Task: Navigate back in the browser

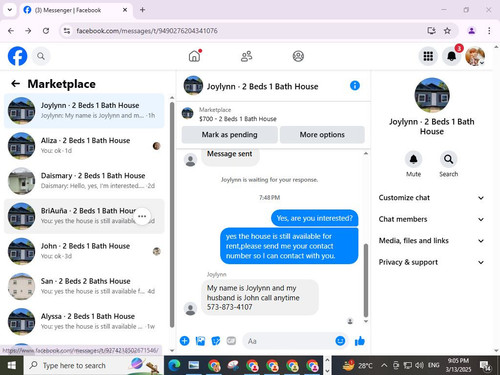Action: 11,31
